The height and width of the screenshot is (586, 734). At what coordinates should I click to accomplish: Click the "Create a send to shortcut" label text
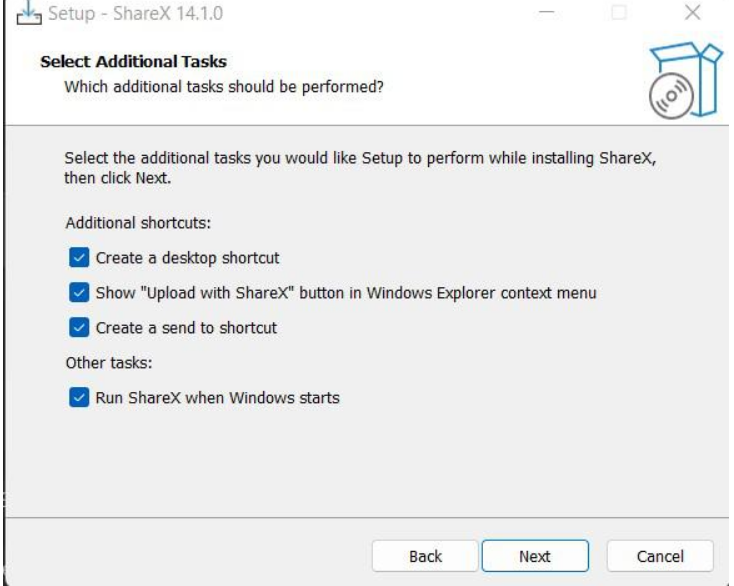(x=186, y=328)
